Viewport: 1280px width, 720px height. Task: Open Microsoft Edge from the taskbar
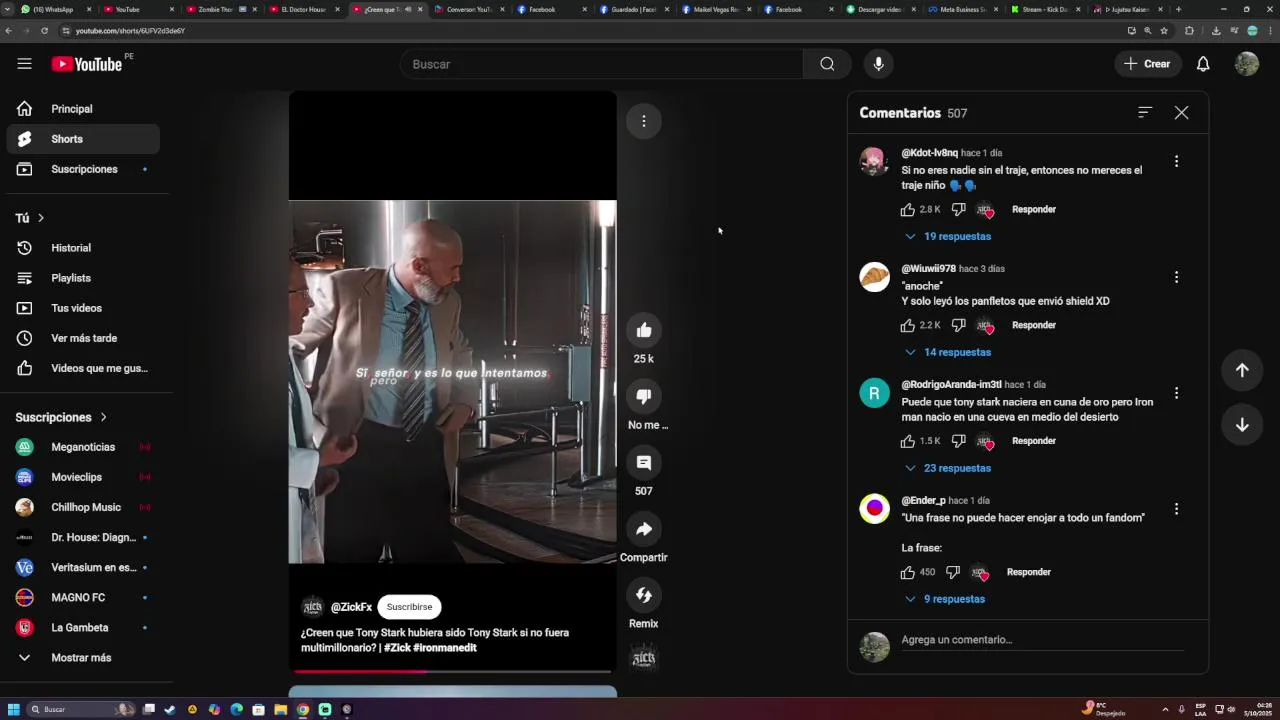236,709
